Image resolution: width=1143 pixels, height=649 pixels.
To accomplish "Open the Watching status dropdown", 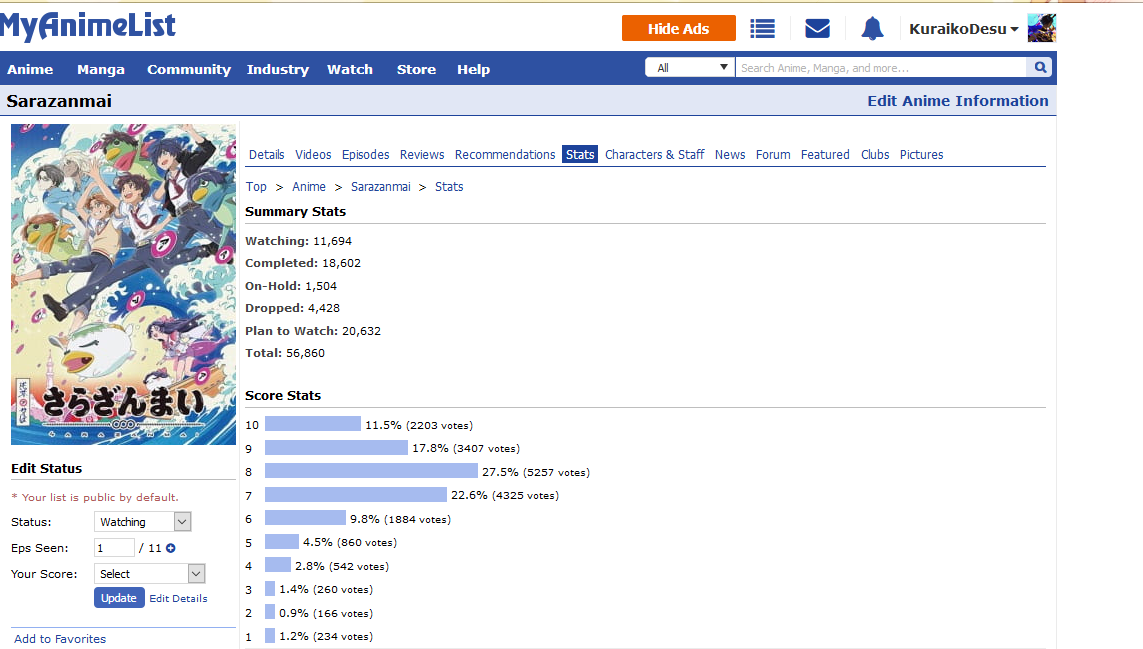I will click(142, 522).
